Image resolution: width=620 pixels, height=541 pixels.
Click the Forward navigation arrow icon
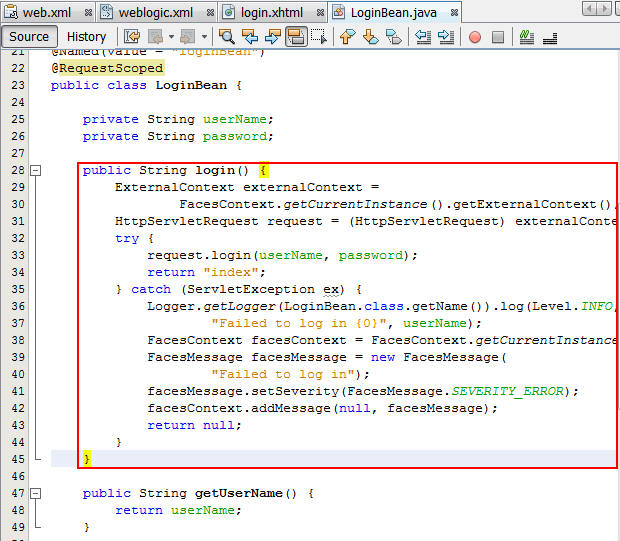pyautogui.click(x=188, y=37)
